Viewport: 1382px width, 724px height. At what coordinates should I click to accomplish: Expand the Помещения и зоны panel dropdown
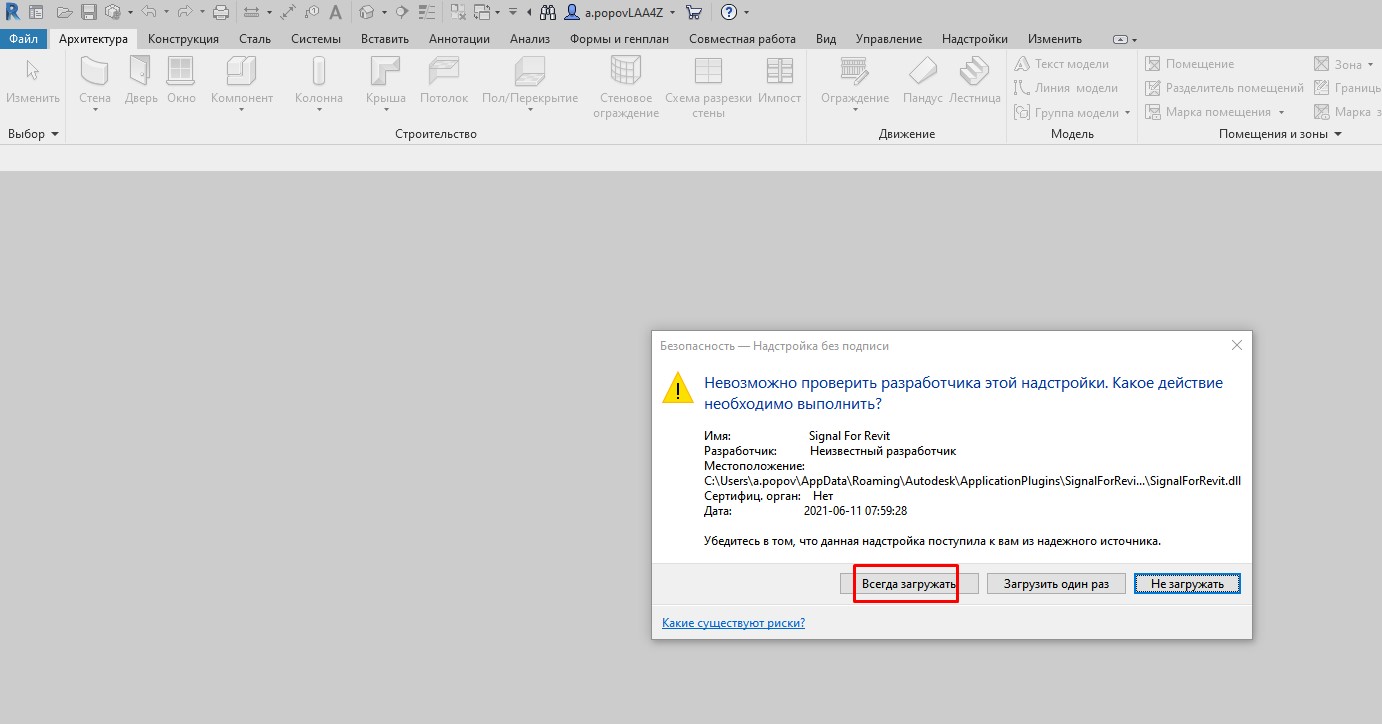point(1338,134)
